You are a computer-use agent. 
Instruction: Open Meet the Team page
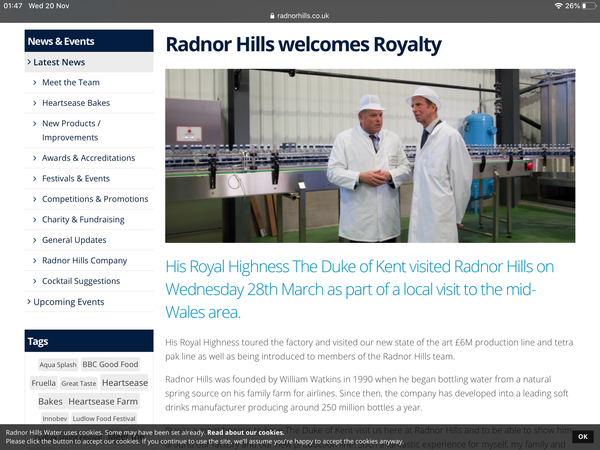tap(71, 82)
